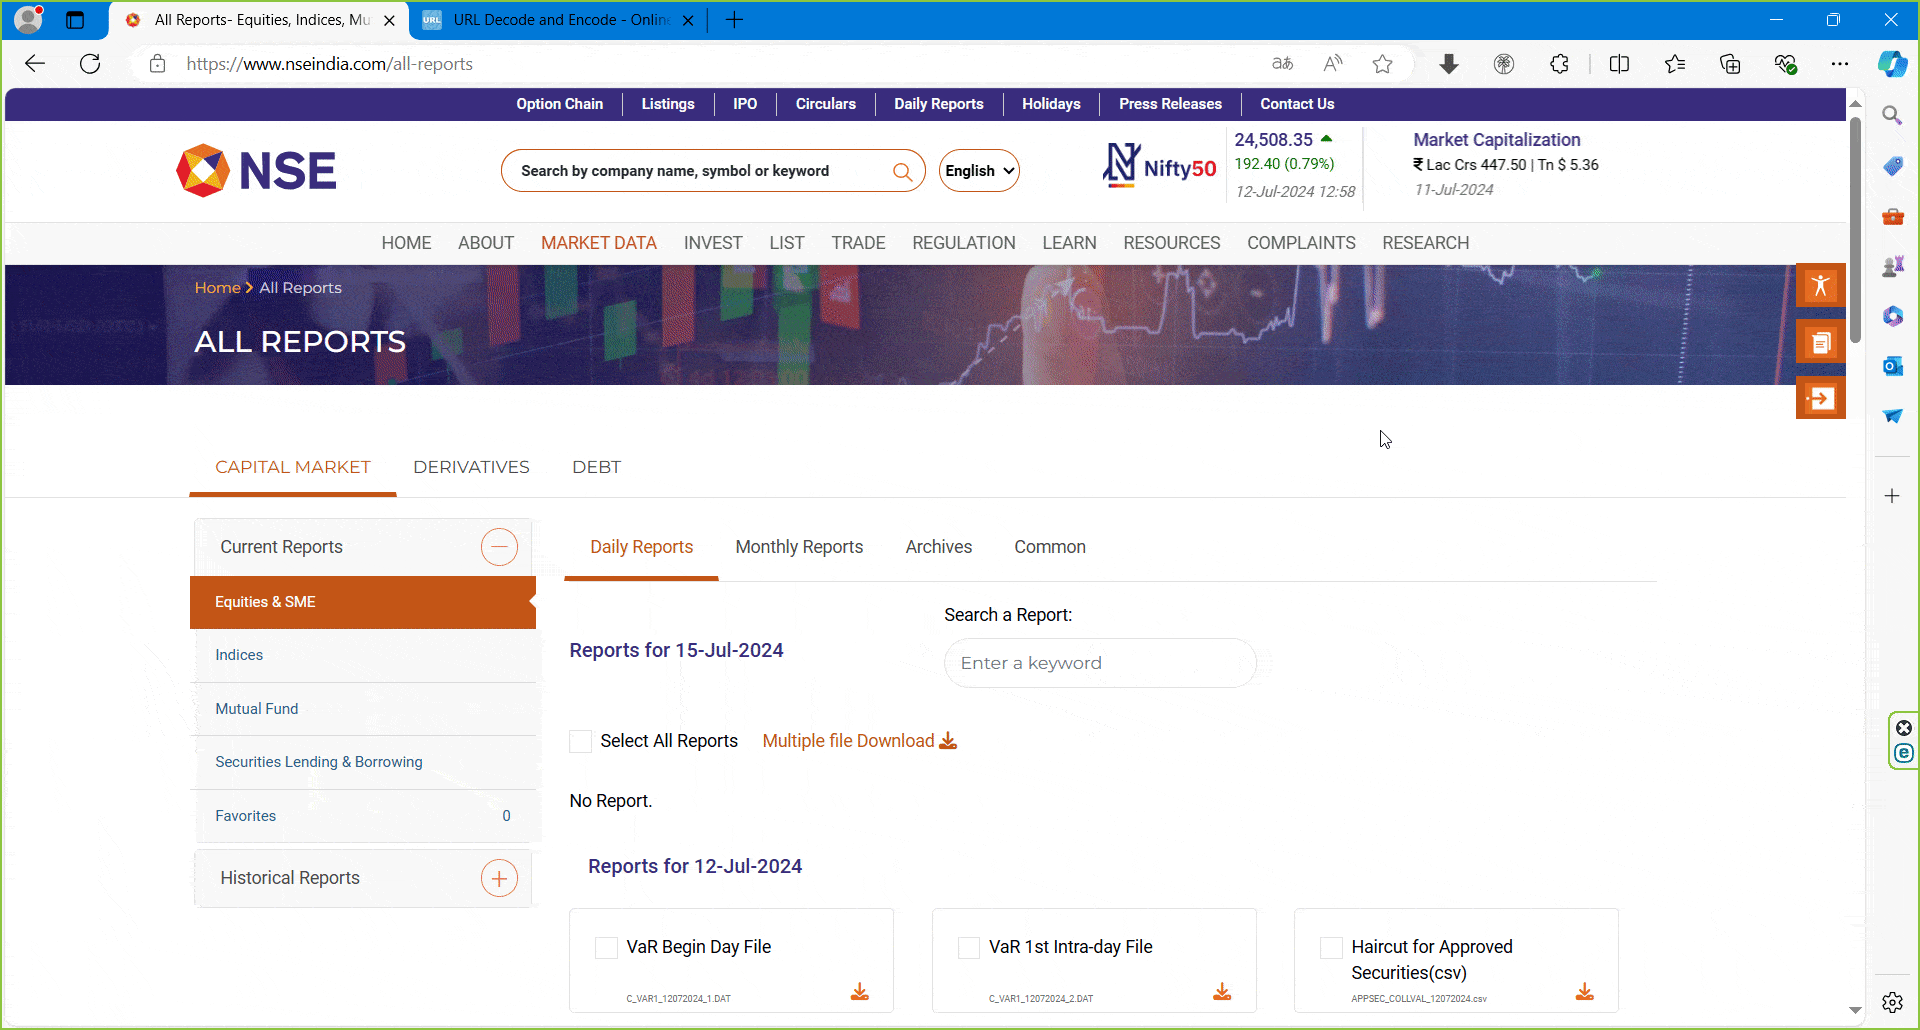
Task: Expand the Historical Reports section
Action: 499,878
